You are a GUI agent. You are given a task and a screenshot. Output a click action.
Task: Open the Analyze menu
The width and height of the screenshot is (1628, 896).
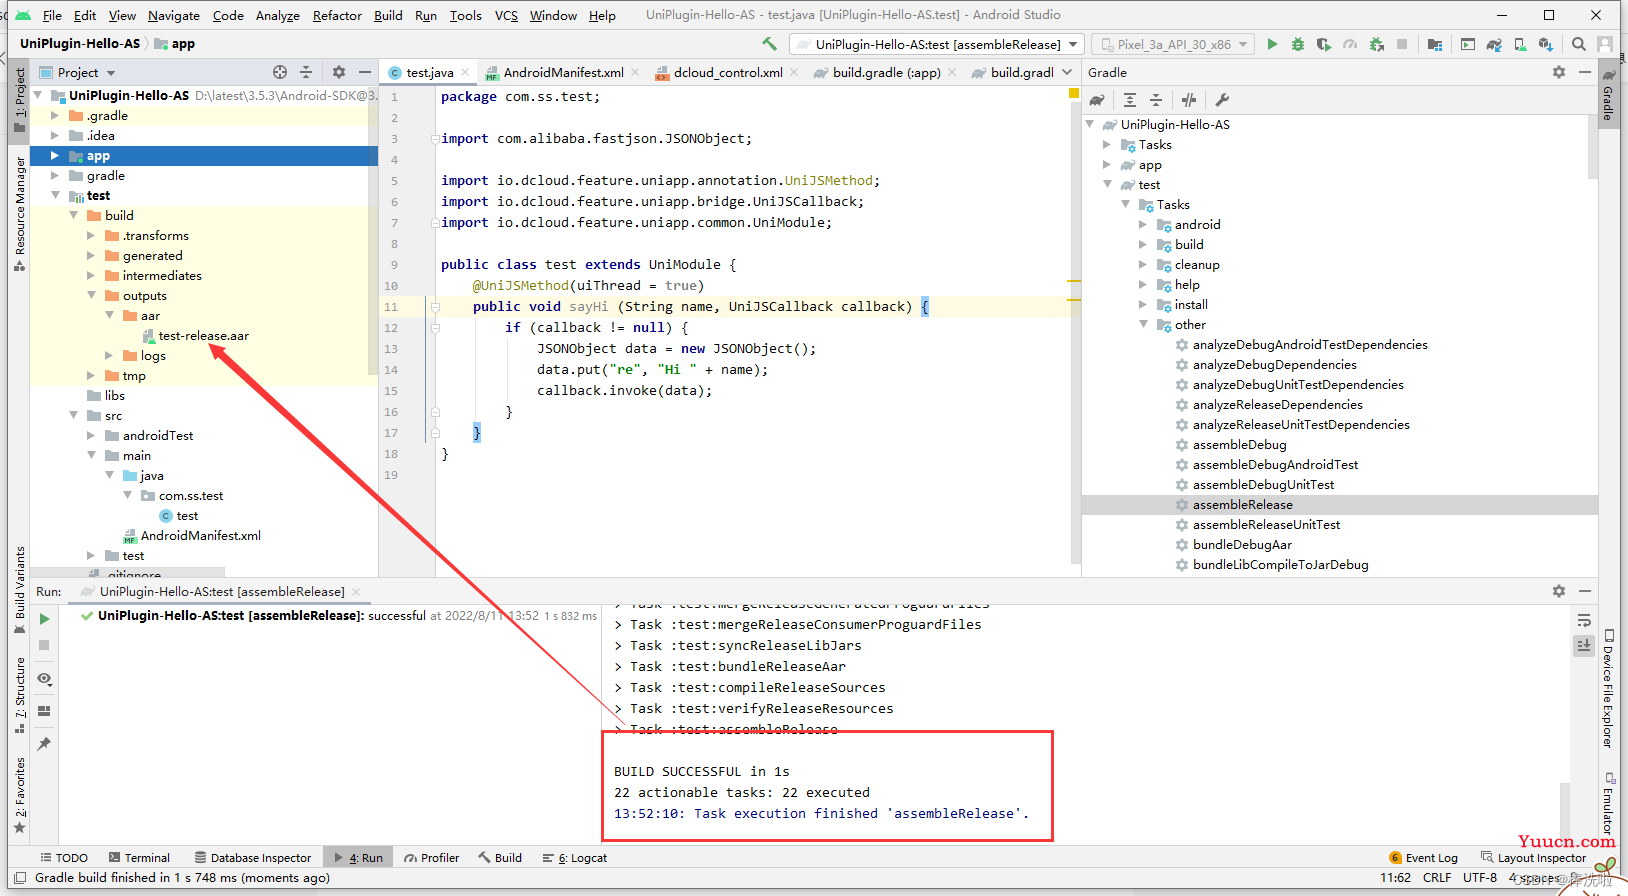tap(278, 15)
